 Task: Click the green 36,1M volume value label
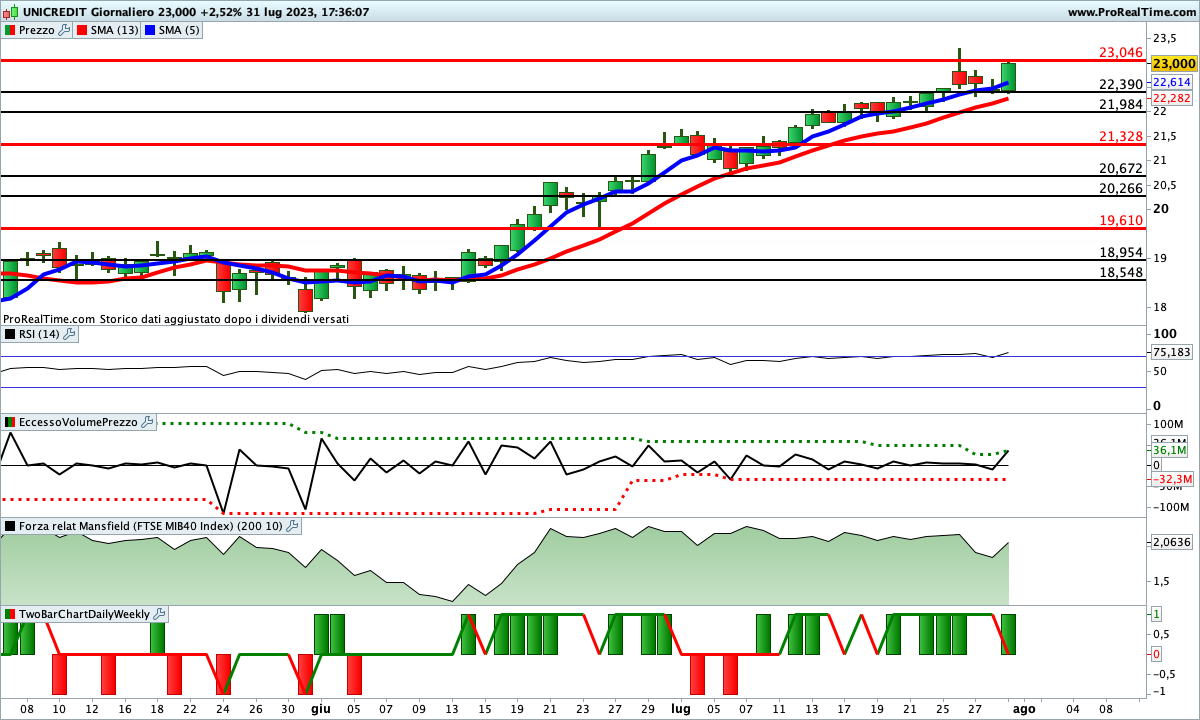point(1168,451)
